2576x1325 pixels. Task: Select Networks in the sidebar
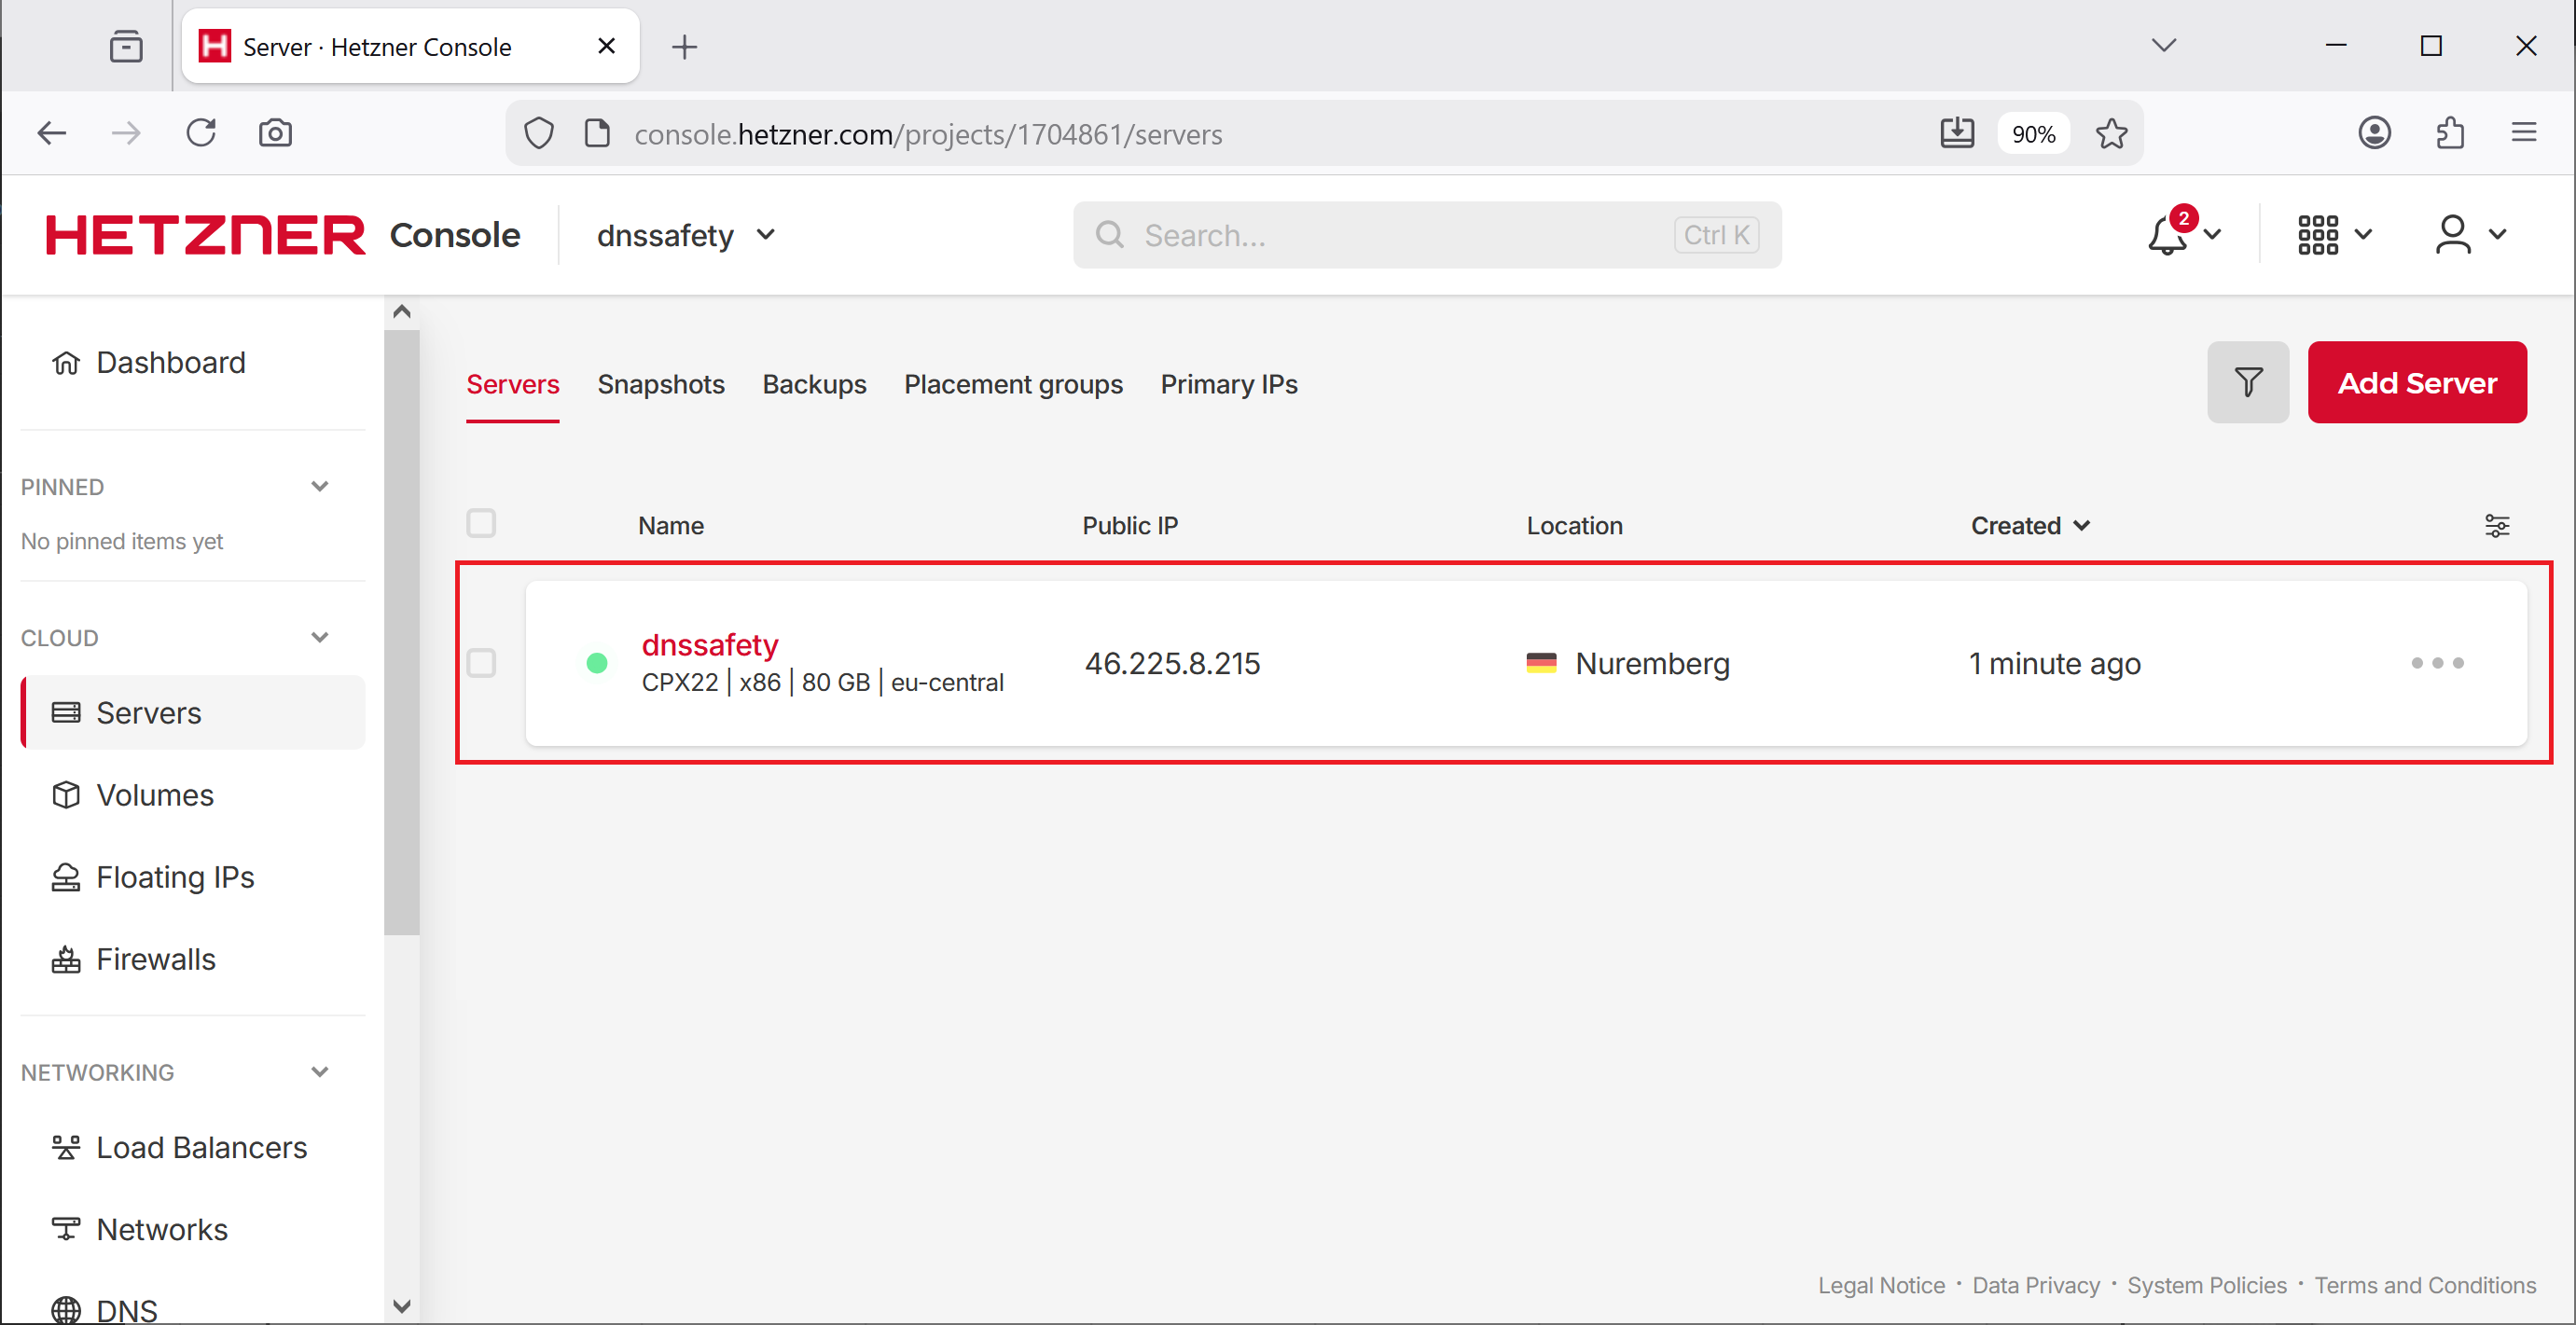coord(161,1229)
